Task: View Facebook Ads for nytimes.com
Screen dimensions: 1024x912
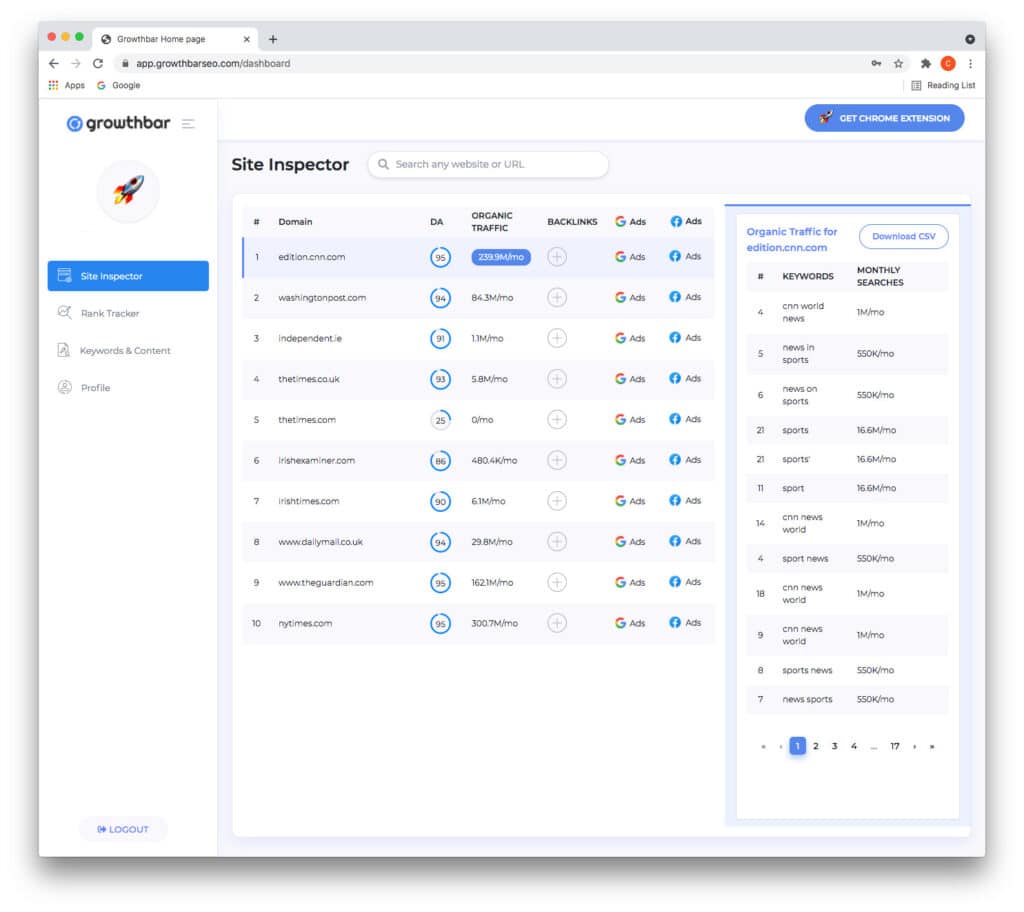Action: pos(685,623)
